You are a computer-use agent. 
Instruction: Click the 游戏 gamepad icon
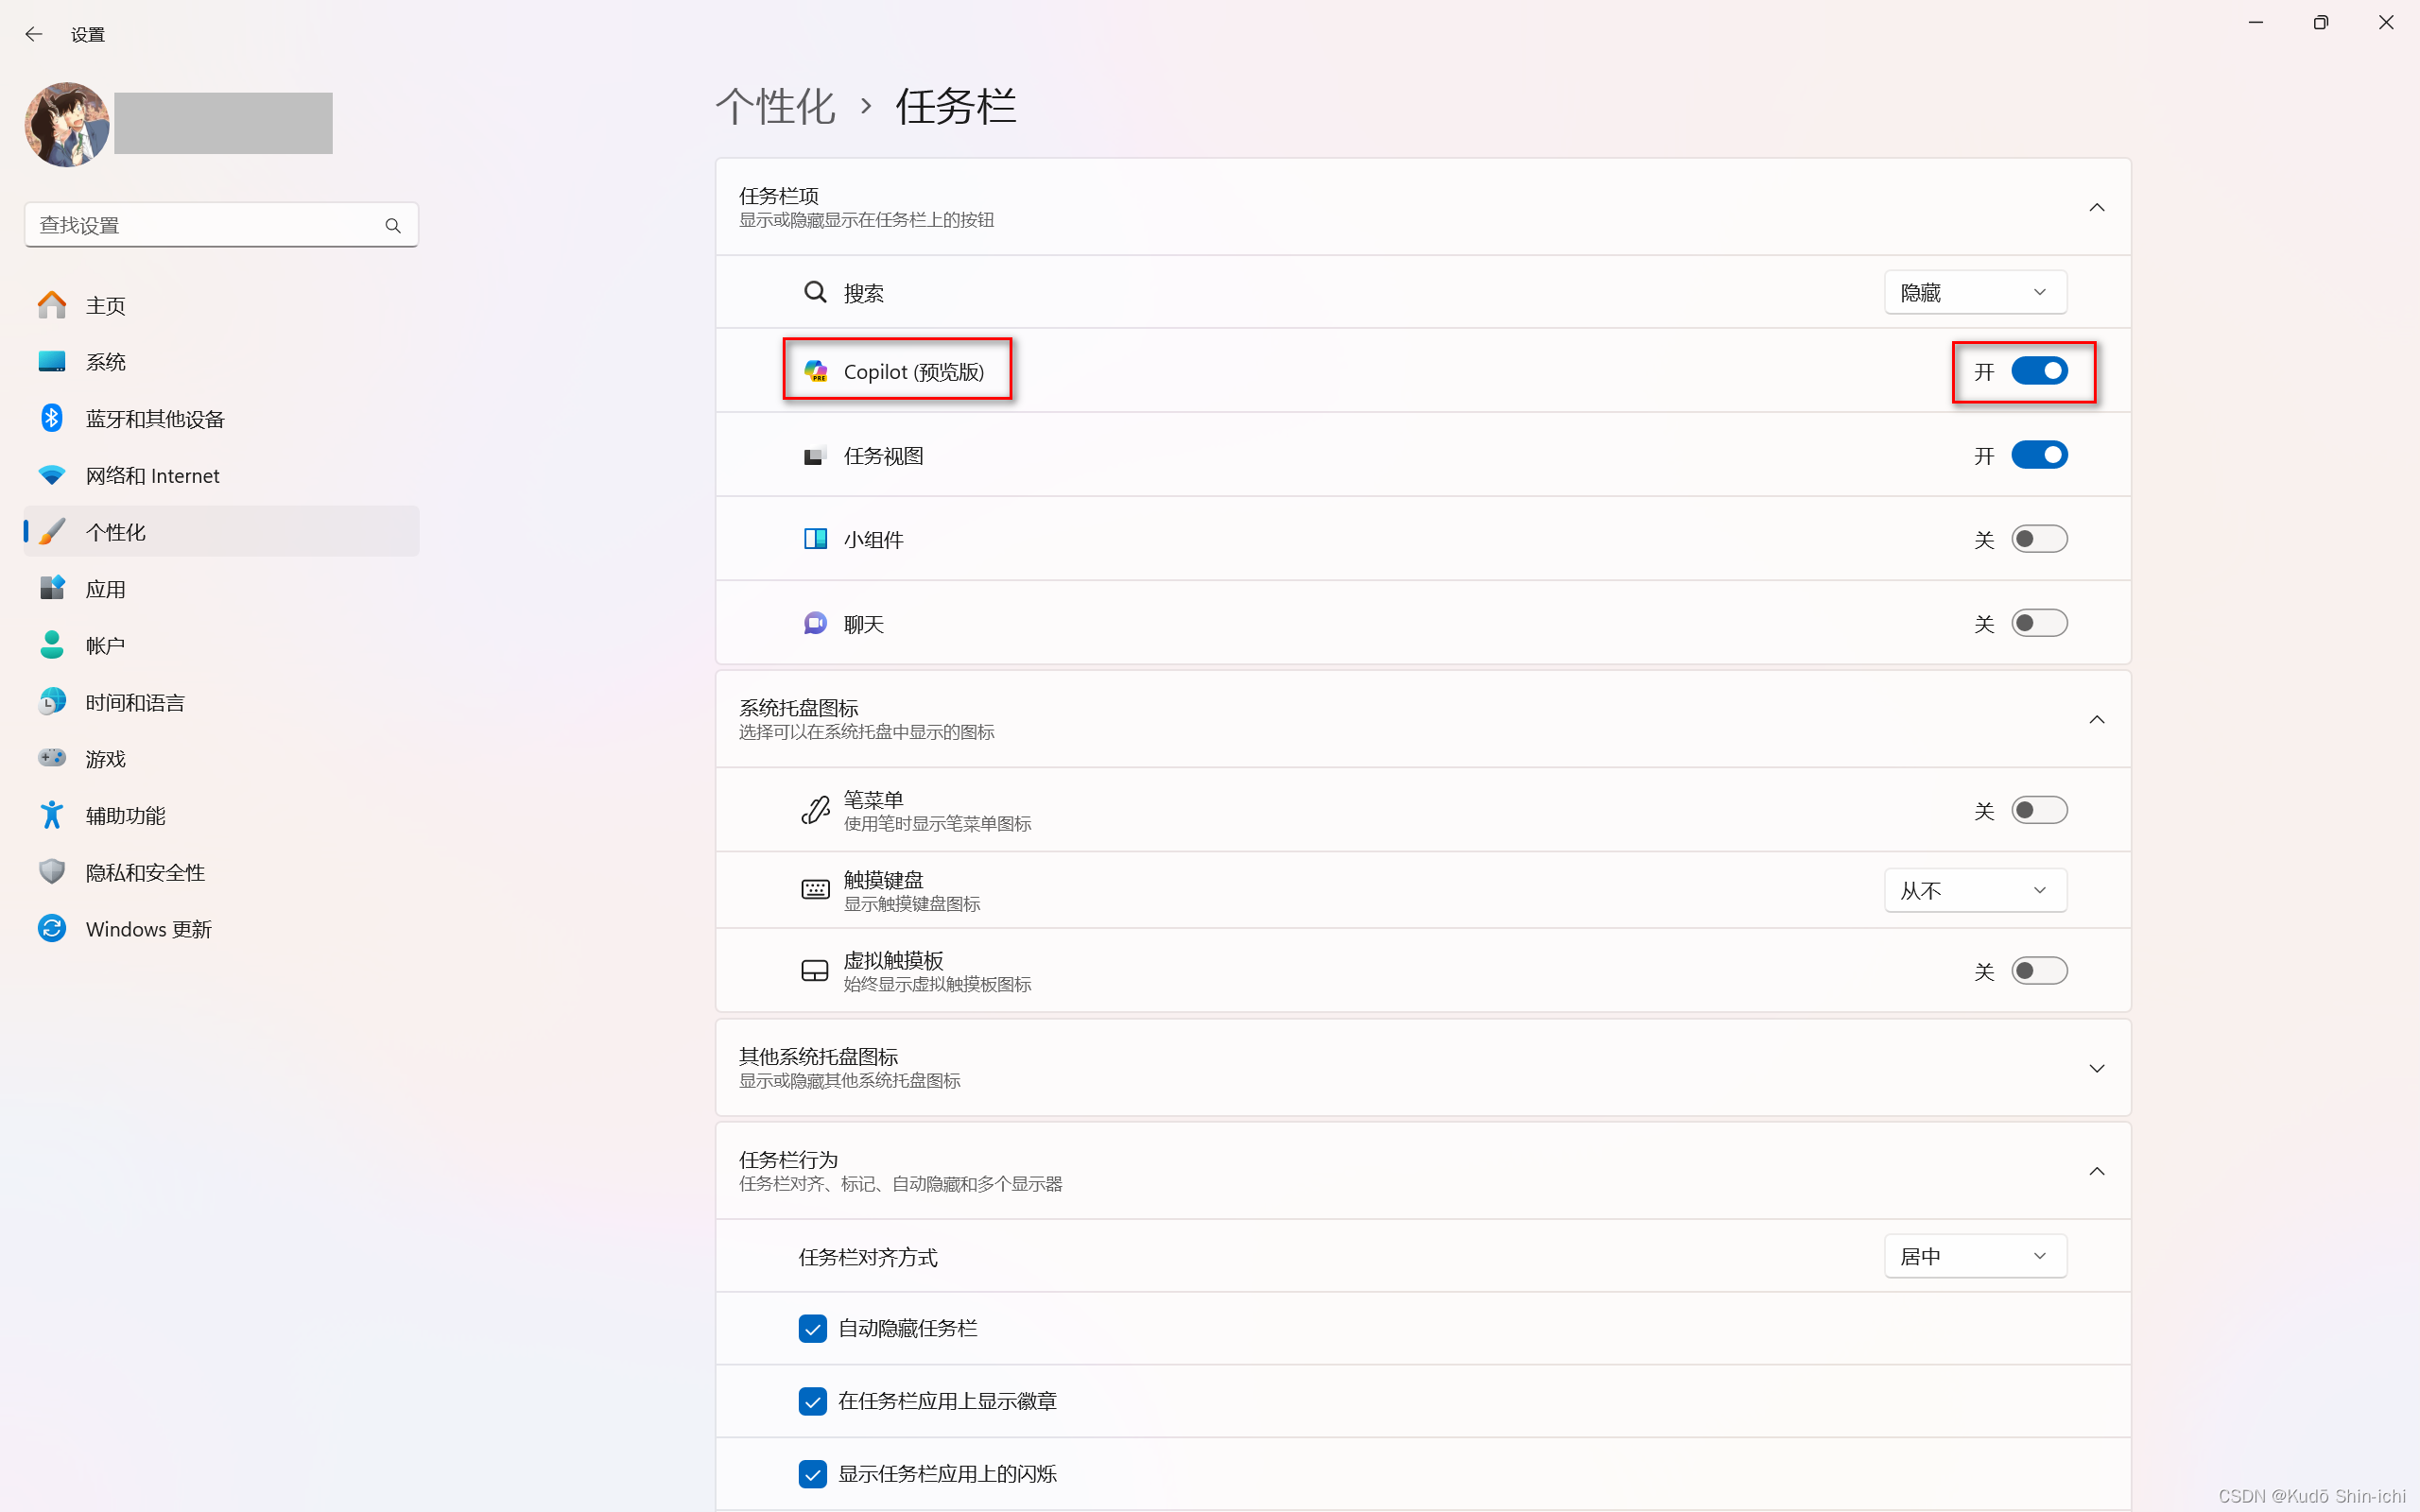coord(52,758)
